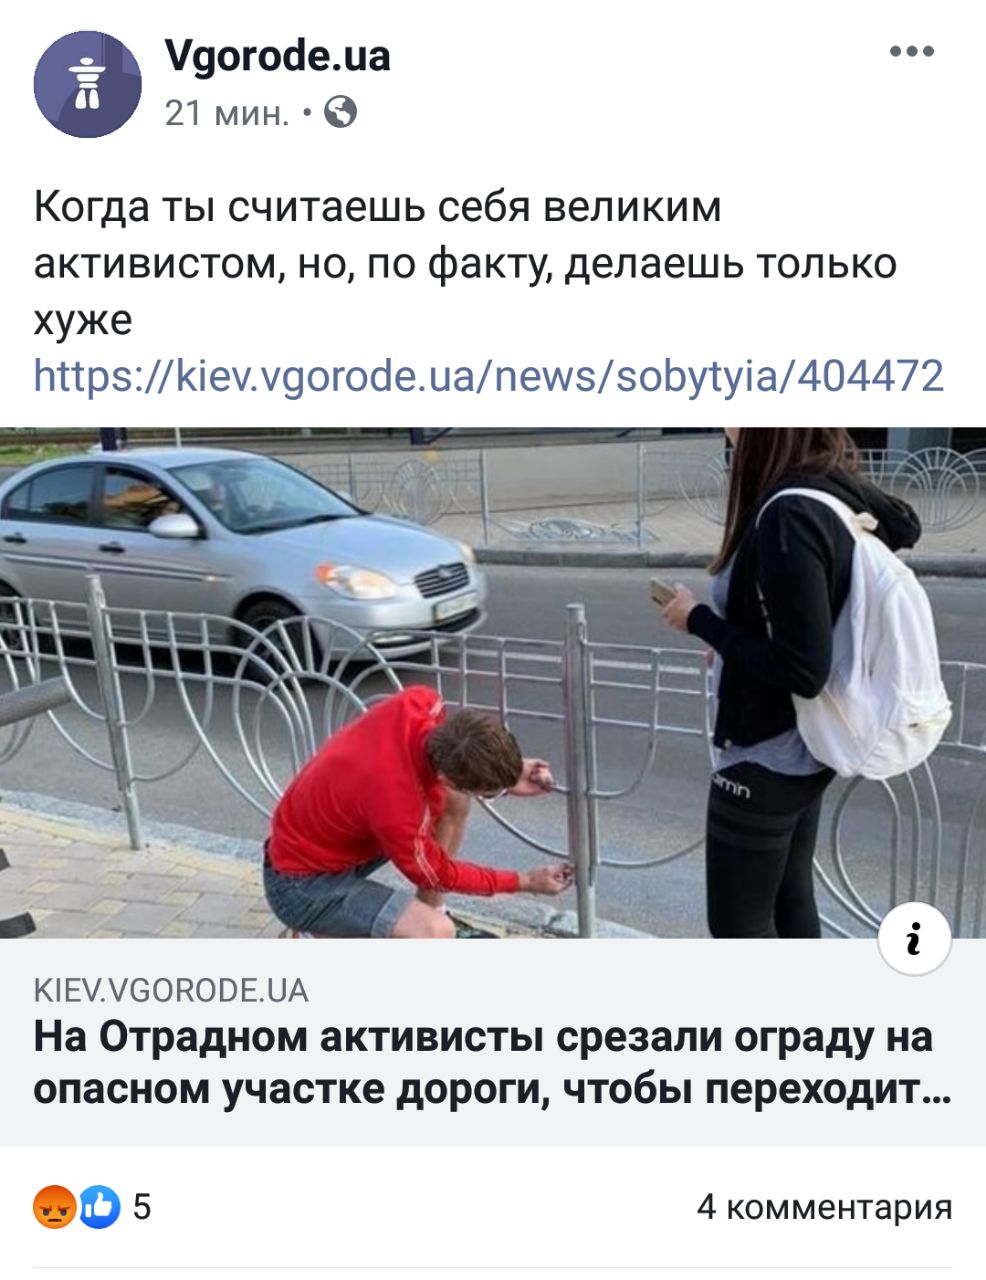Show the '4 комментария' comments
The height and width of the screenshot is (1280, 986).
(x=824, y=1207)
